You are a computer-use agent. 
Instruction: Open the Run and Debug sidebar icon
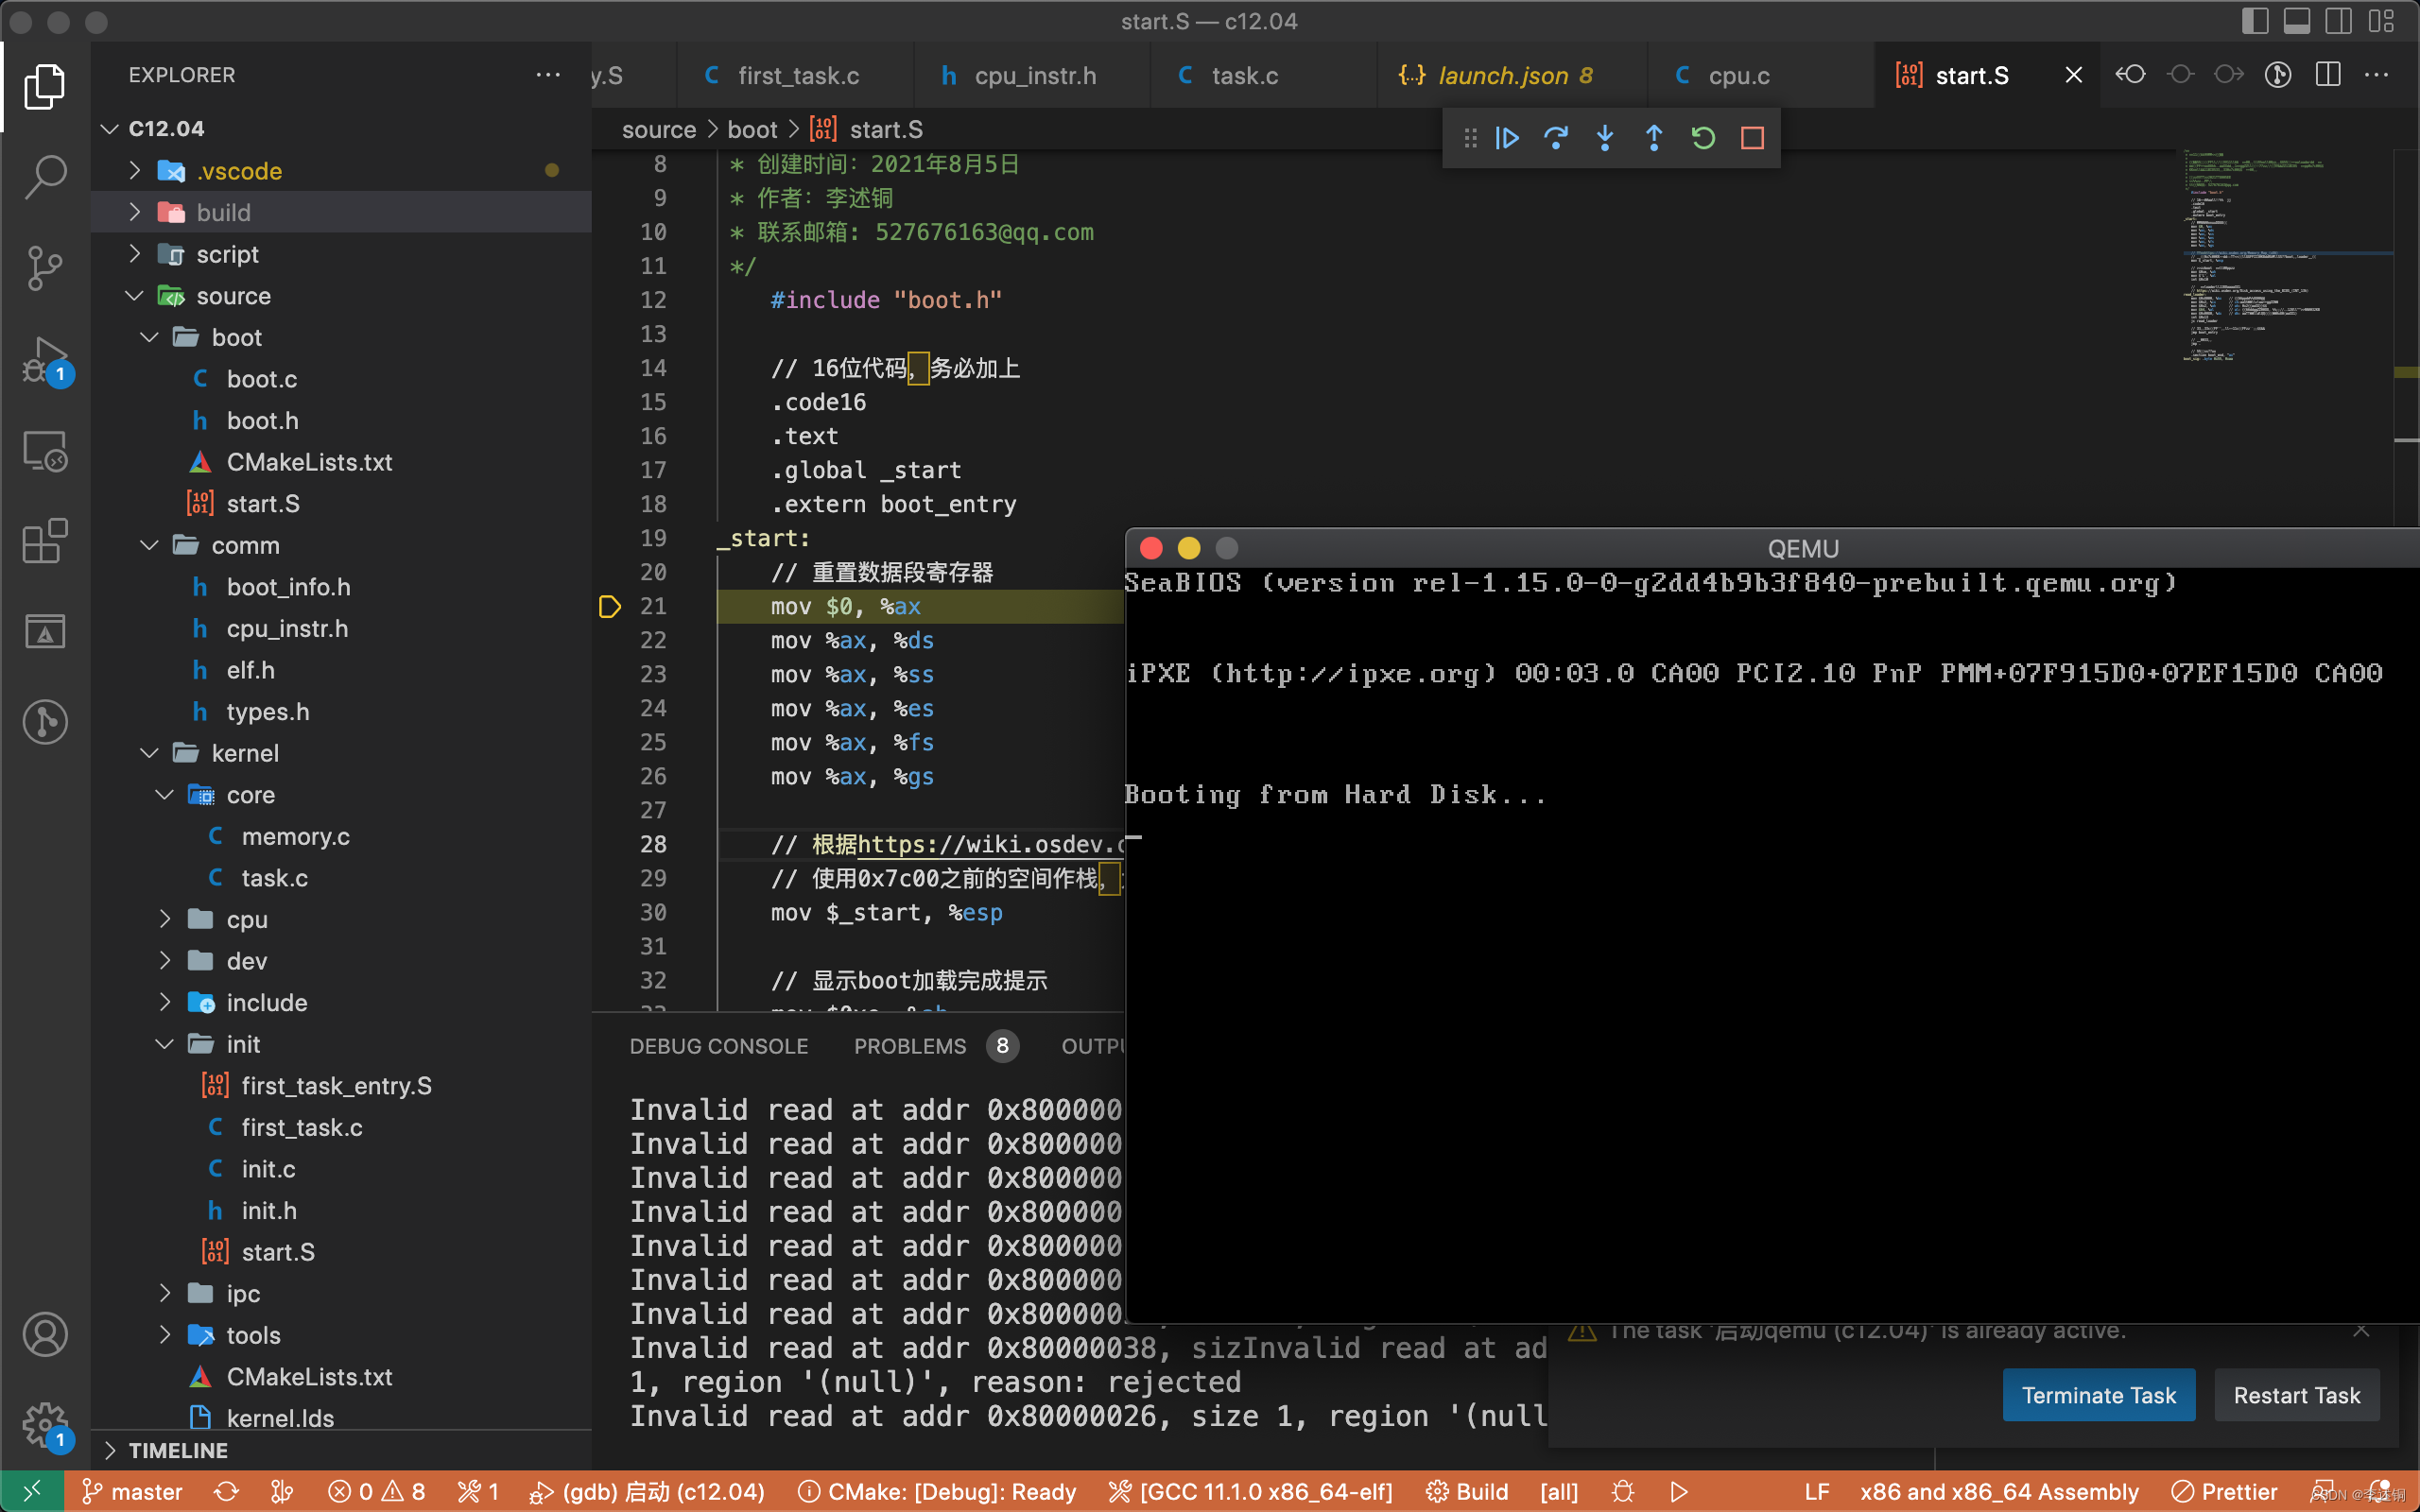click(x=44, y=358)
